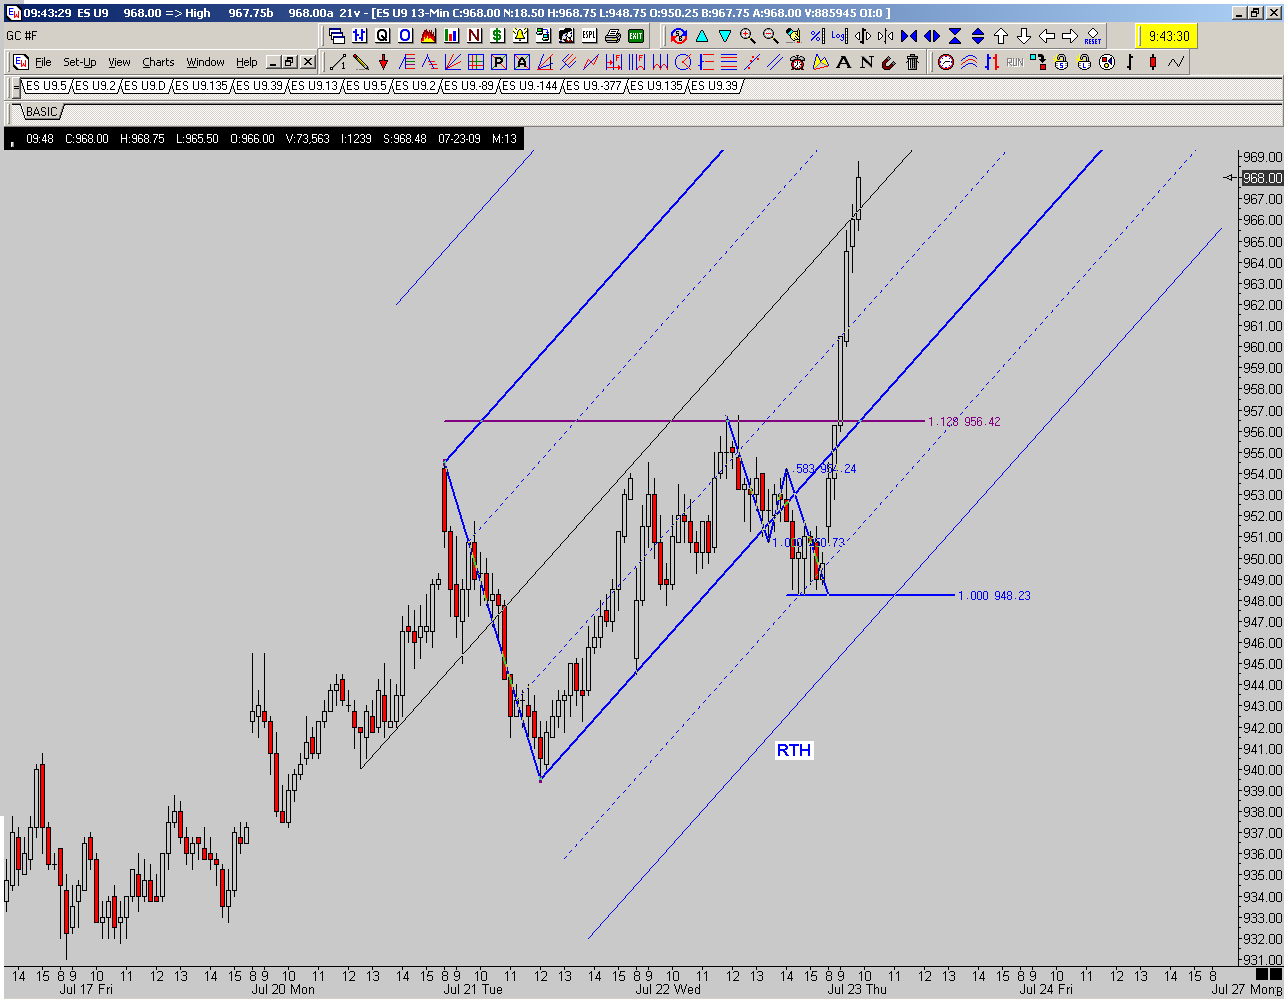1288x1000 pixels.
Task: Click the green EXIT button
Action: 636,36
